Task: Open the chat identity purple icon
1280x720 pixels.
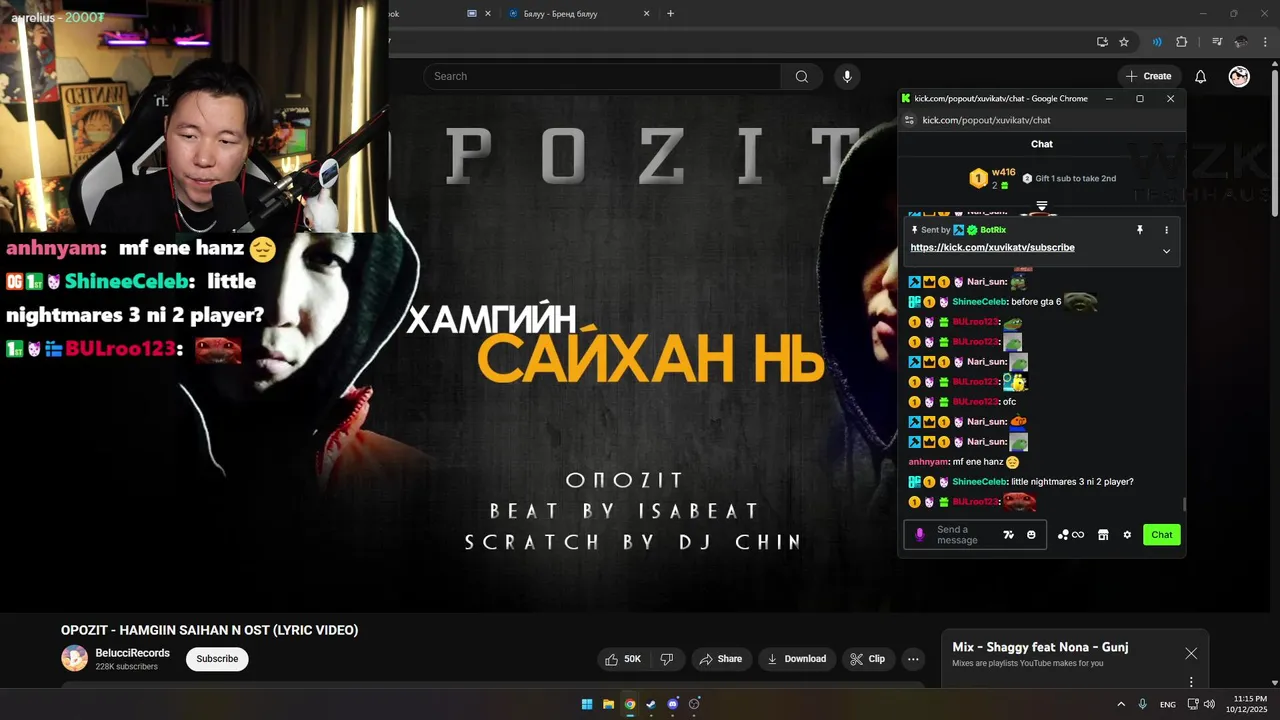Action: 920,535
